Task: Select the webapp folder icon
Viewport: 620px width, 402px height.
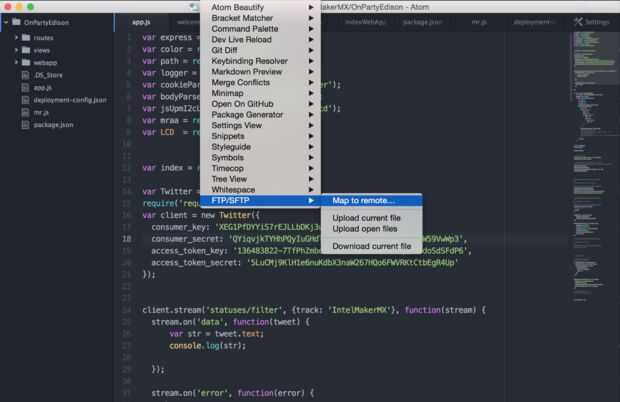Action: coord(26,62)
